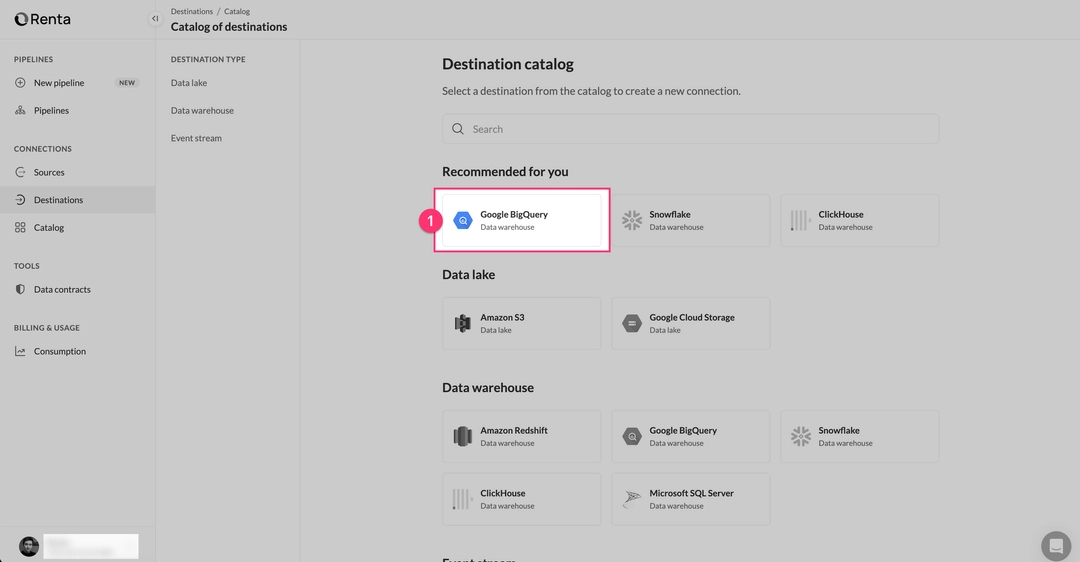1080x562 pixels.
Task: Click the Data warehouse section Snowflake icon
Action: (800, 436)
